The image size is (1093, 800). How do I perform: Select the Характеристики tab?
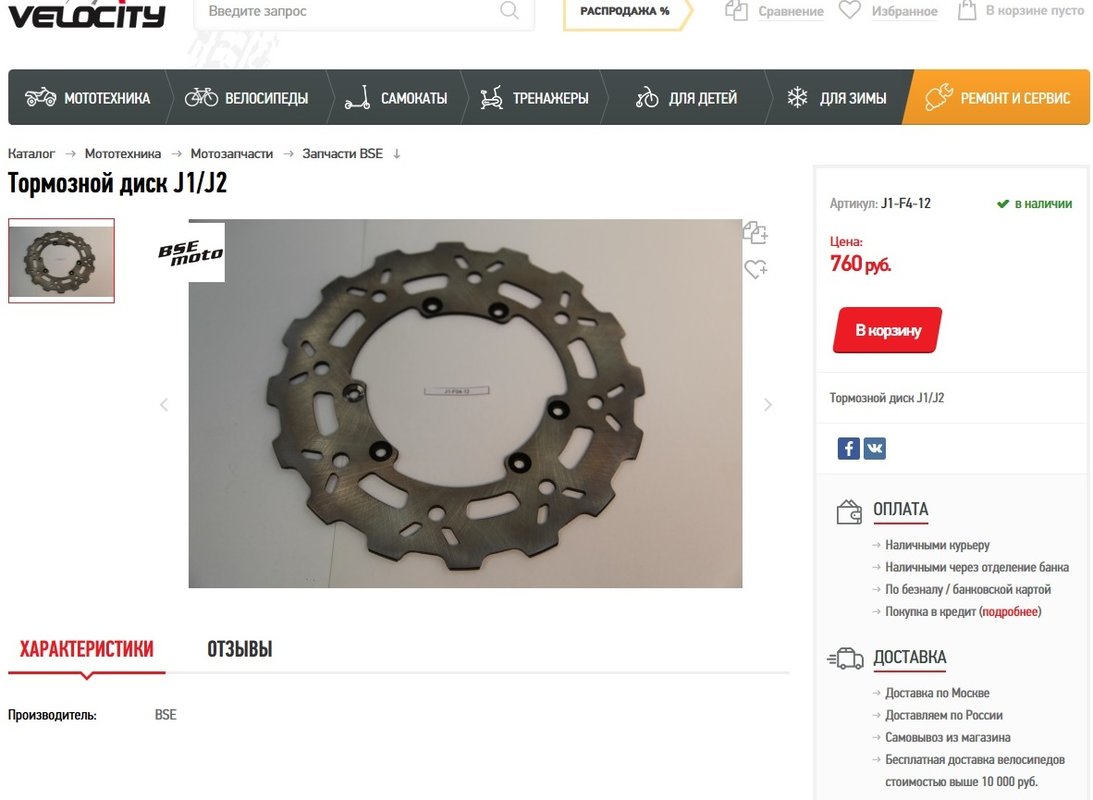tap(86, 649)
